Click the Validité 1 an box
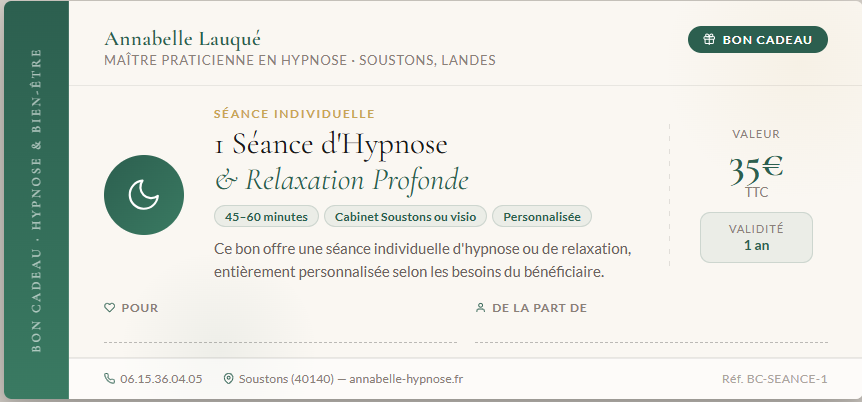This screenshot has height=402, width=862. tap(756, 237)
